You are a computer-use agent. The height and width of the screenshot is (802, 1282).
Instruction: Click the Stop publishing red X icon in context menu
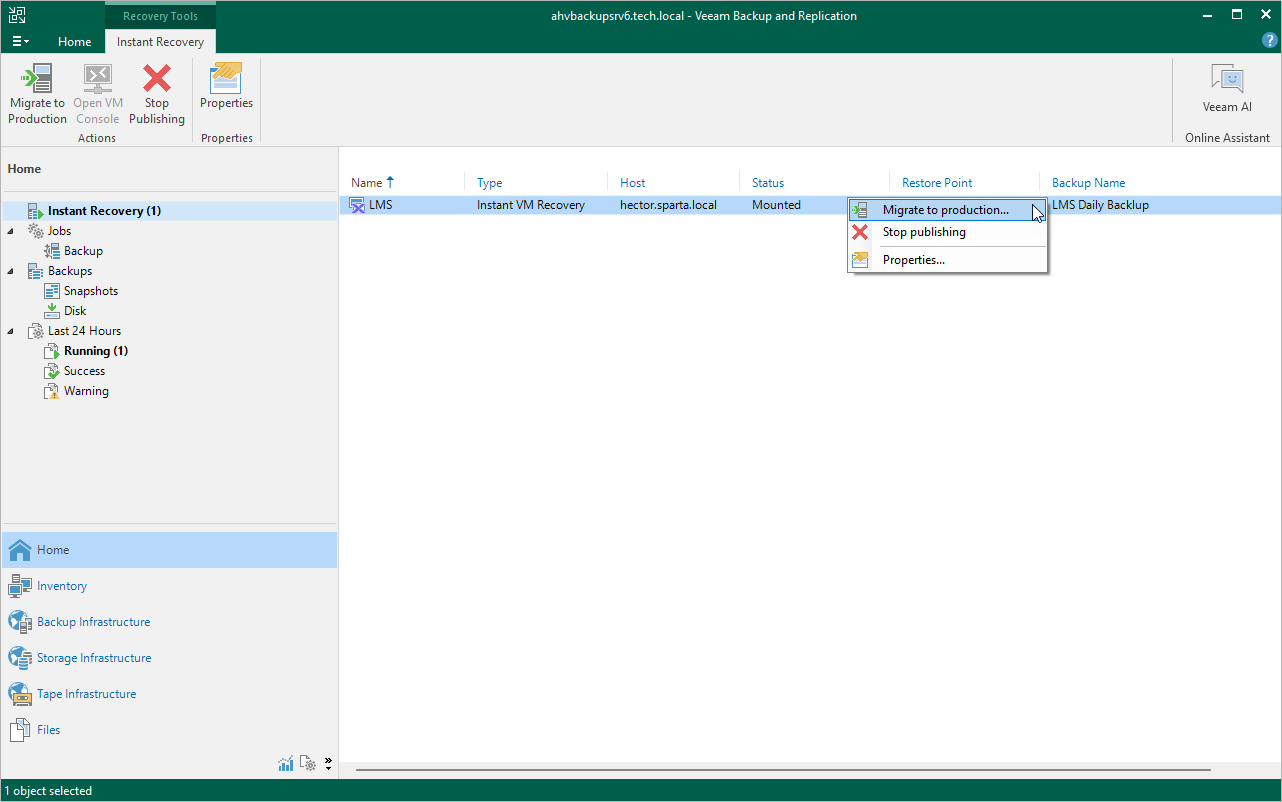pos(860,232)
